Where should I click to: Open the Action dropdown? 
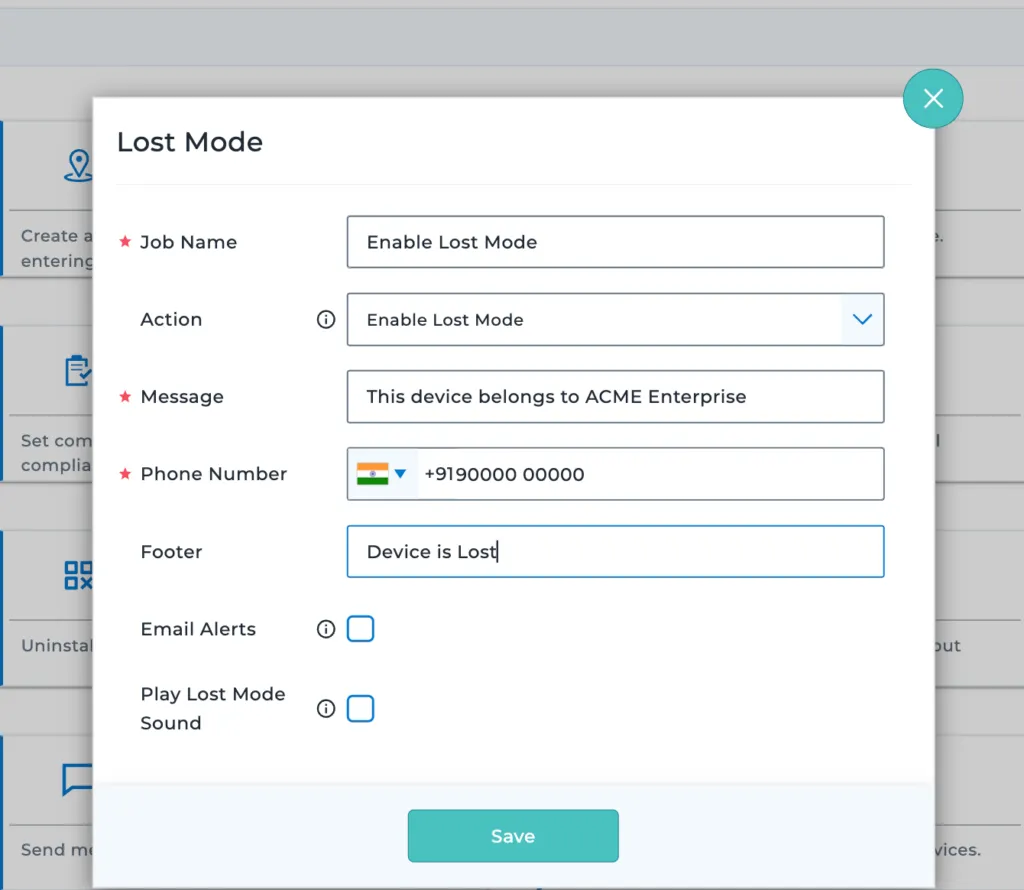[x=615, y=319]
